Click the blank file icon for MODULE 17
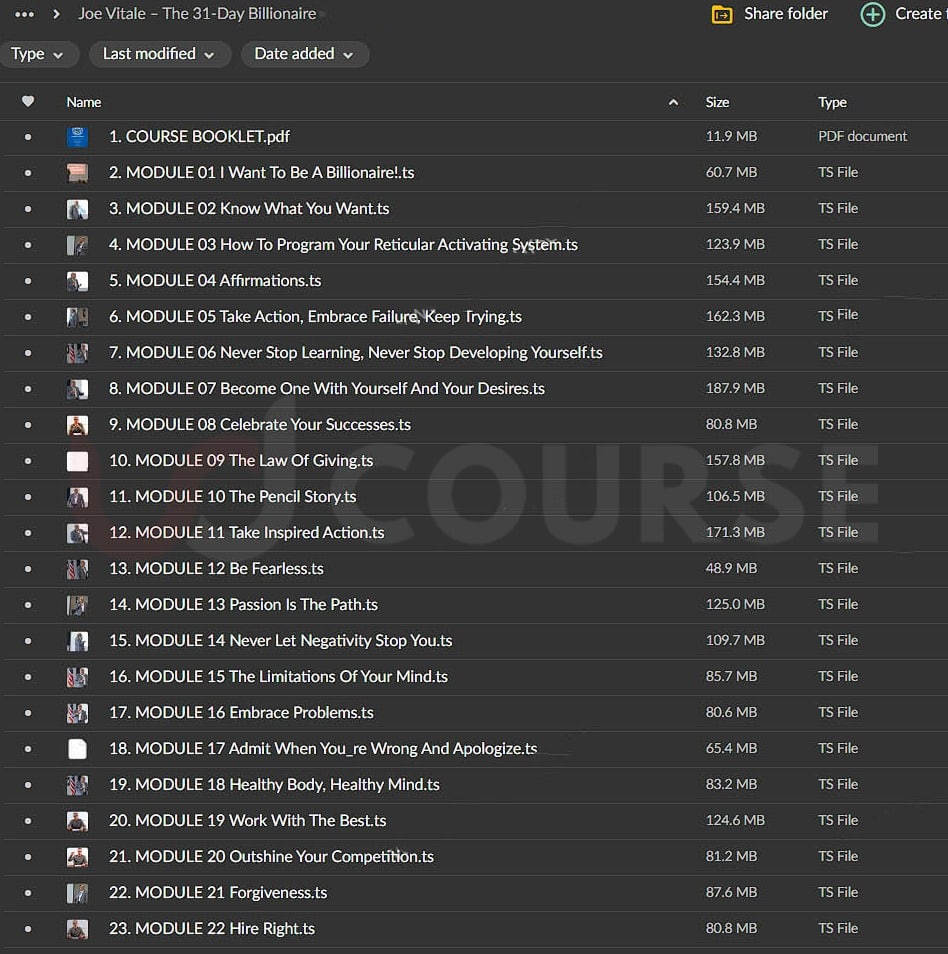 [77, 749]
